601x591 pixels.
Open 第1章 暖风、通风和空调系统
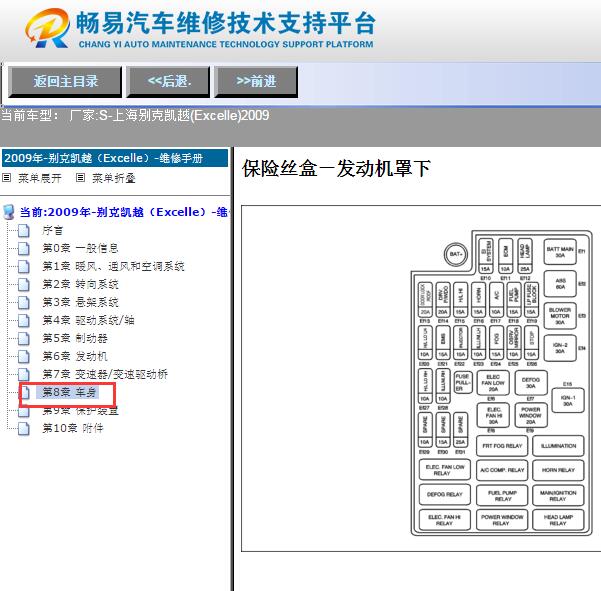click(113, 266)
